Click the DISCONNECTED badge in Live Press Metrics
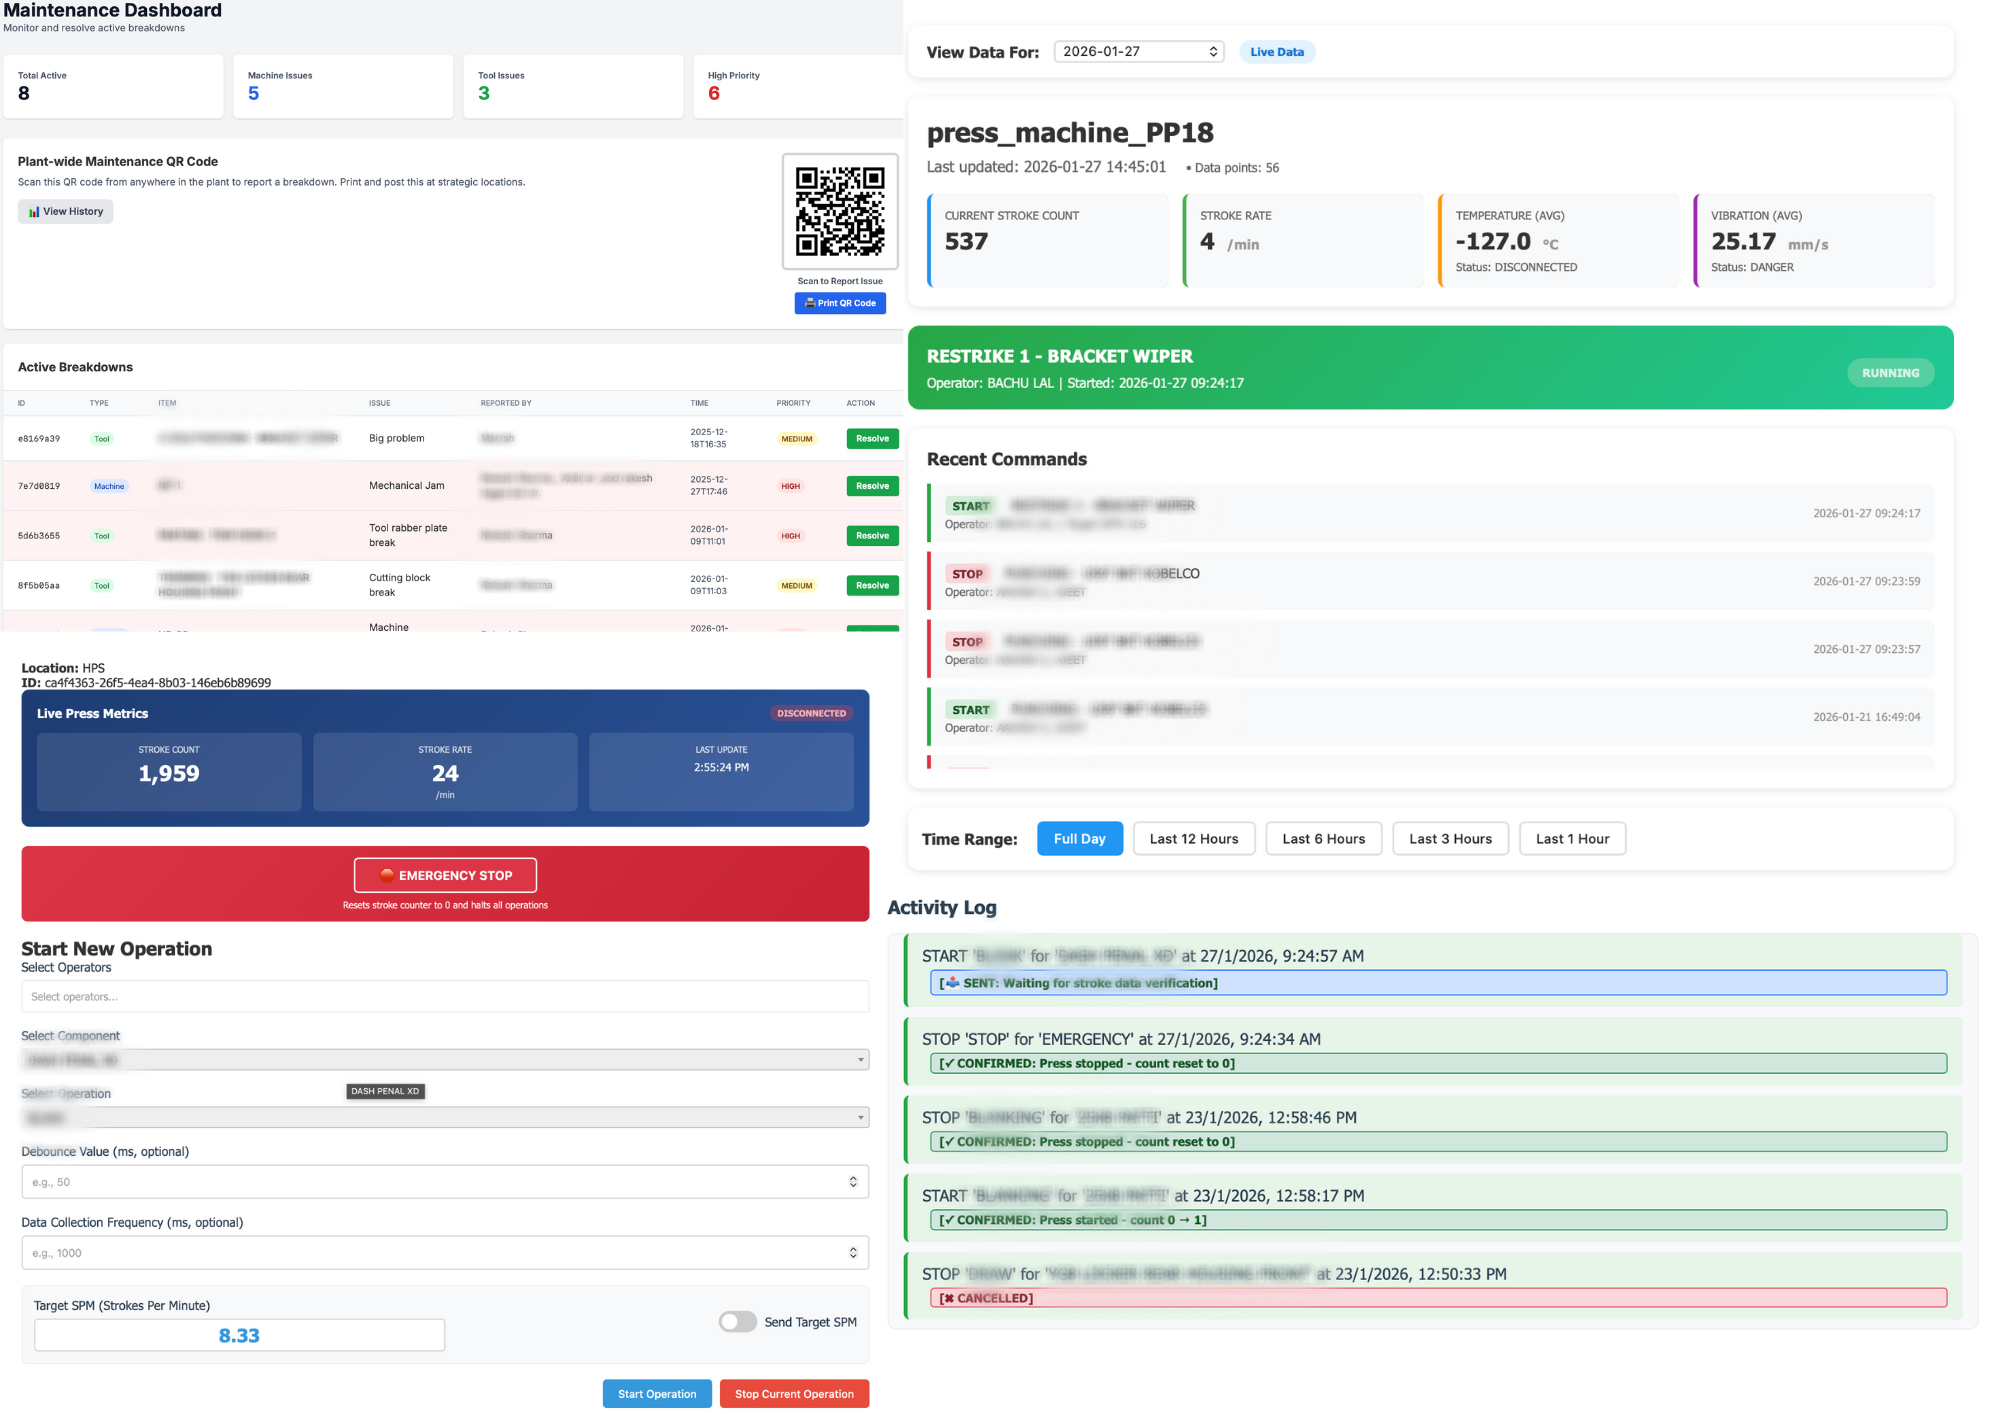The height and width of the screenshot is (1414, 2000). click(810, 713)
